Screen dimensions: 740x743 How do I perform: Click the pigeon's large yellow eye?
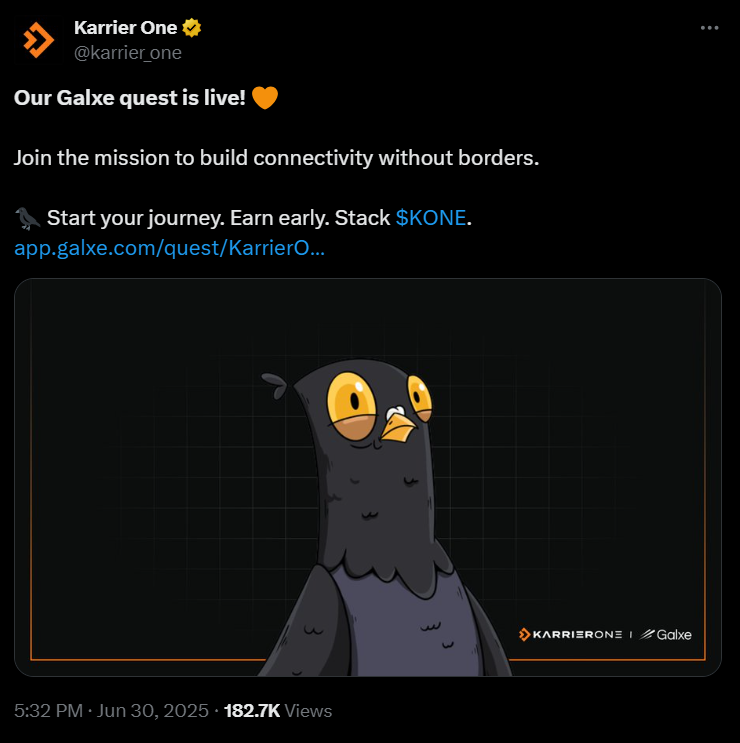click(351, 399)
